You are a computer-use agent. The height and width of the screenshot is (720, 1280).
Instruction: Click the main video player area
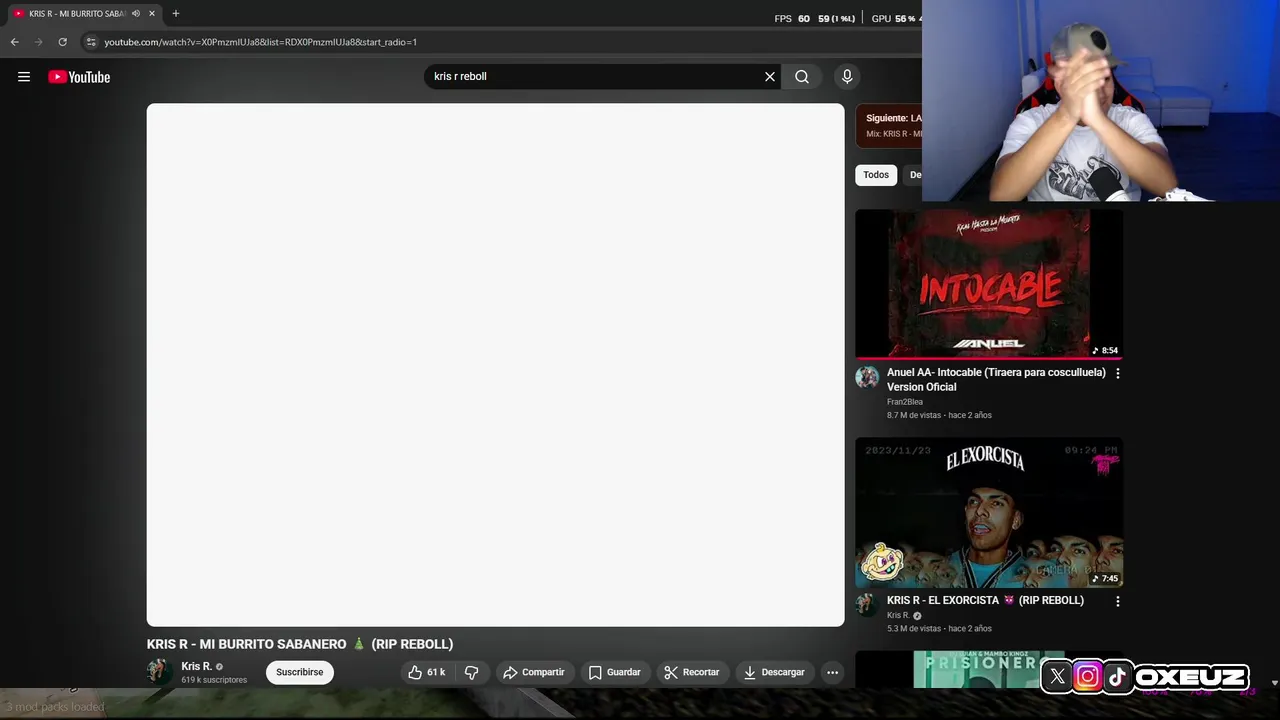click(496, 365)
